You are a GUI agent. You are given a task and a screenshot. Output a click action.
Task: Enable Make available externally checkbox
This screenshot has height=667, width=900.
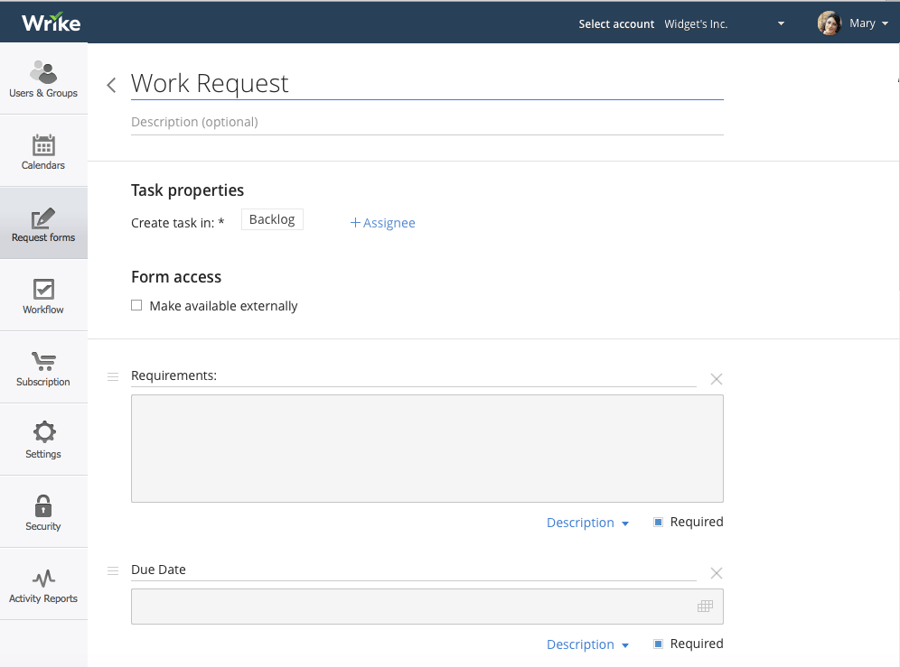(137, 305)
